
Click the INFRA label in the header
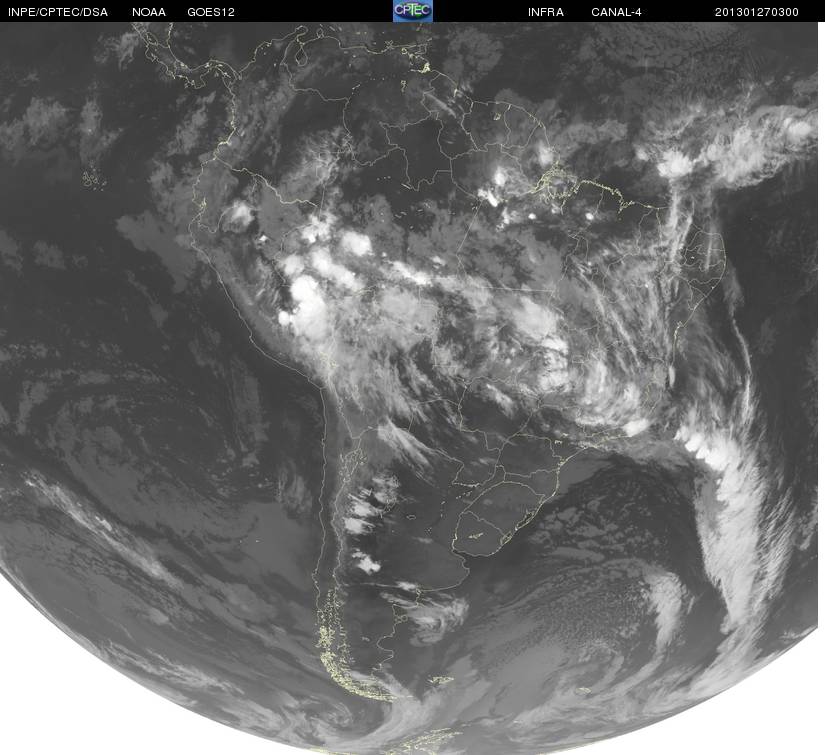coord(546,12)
